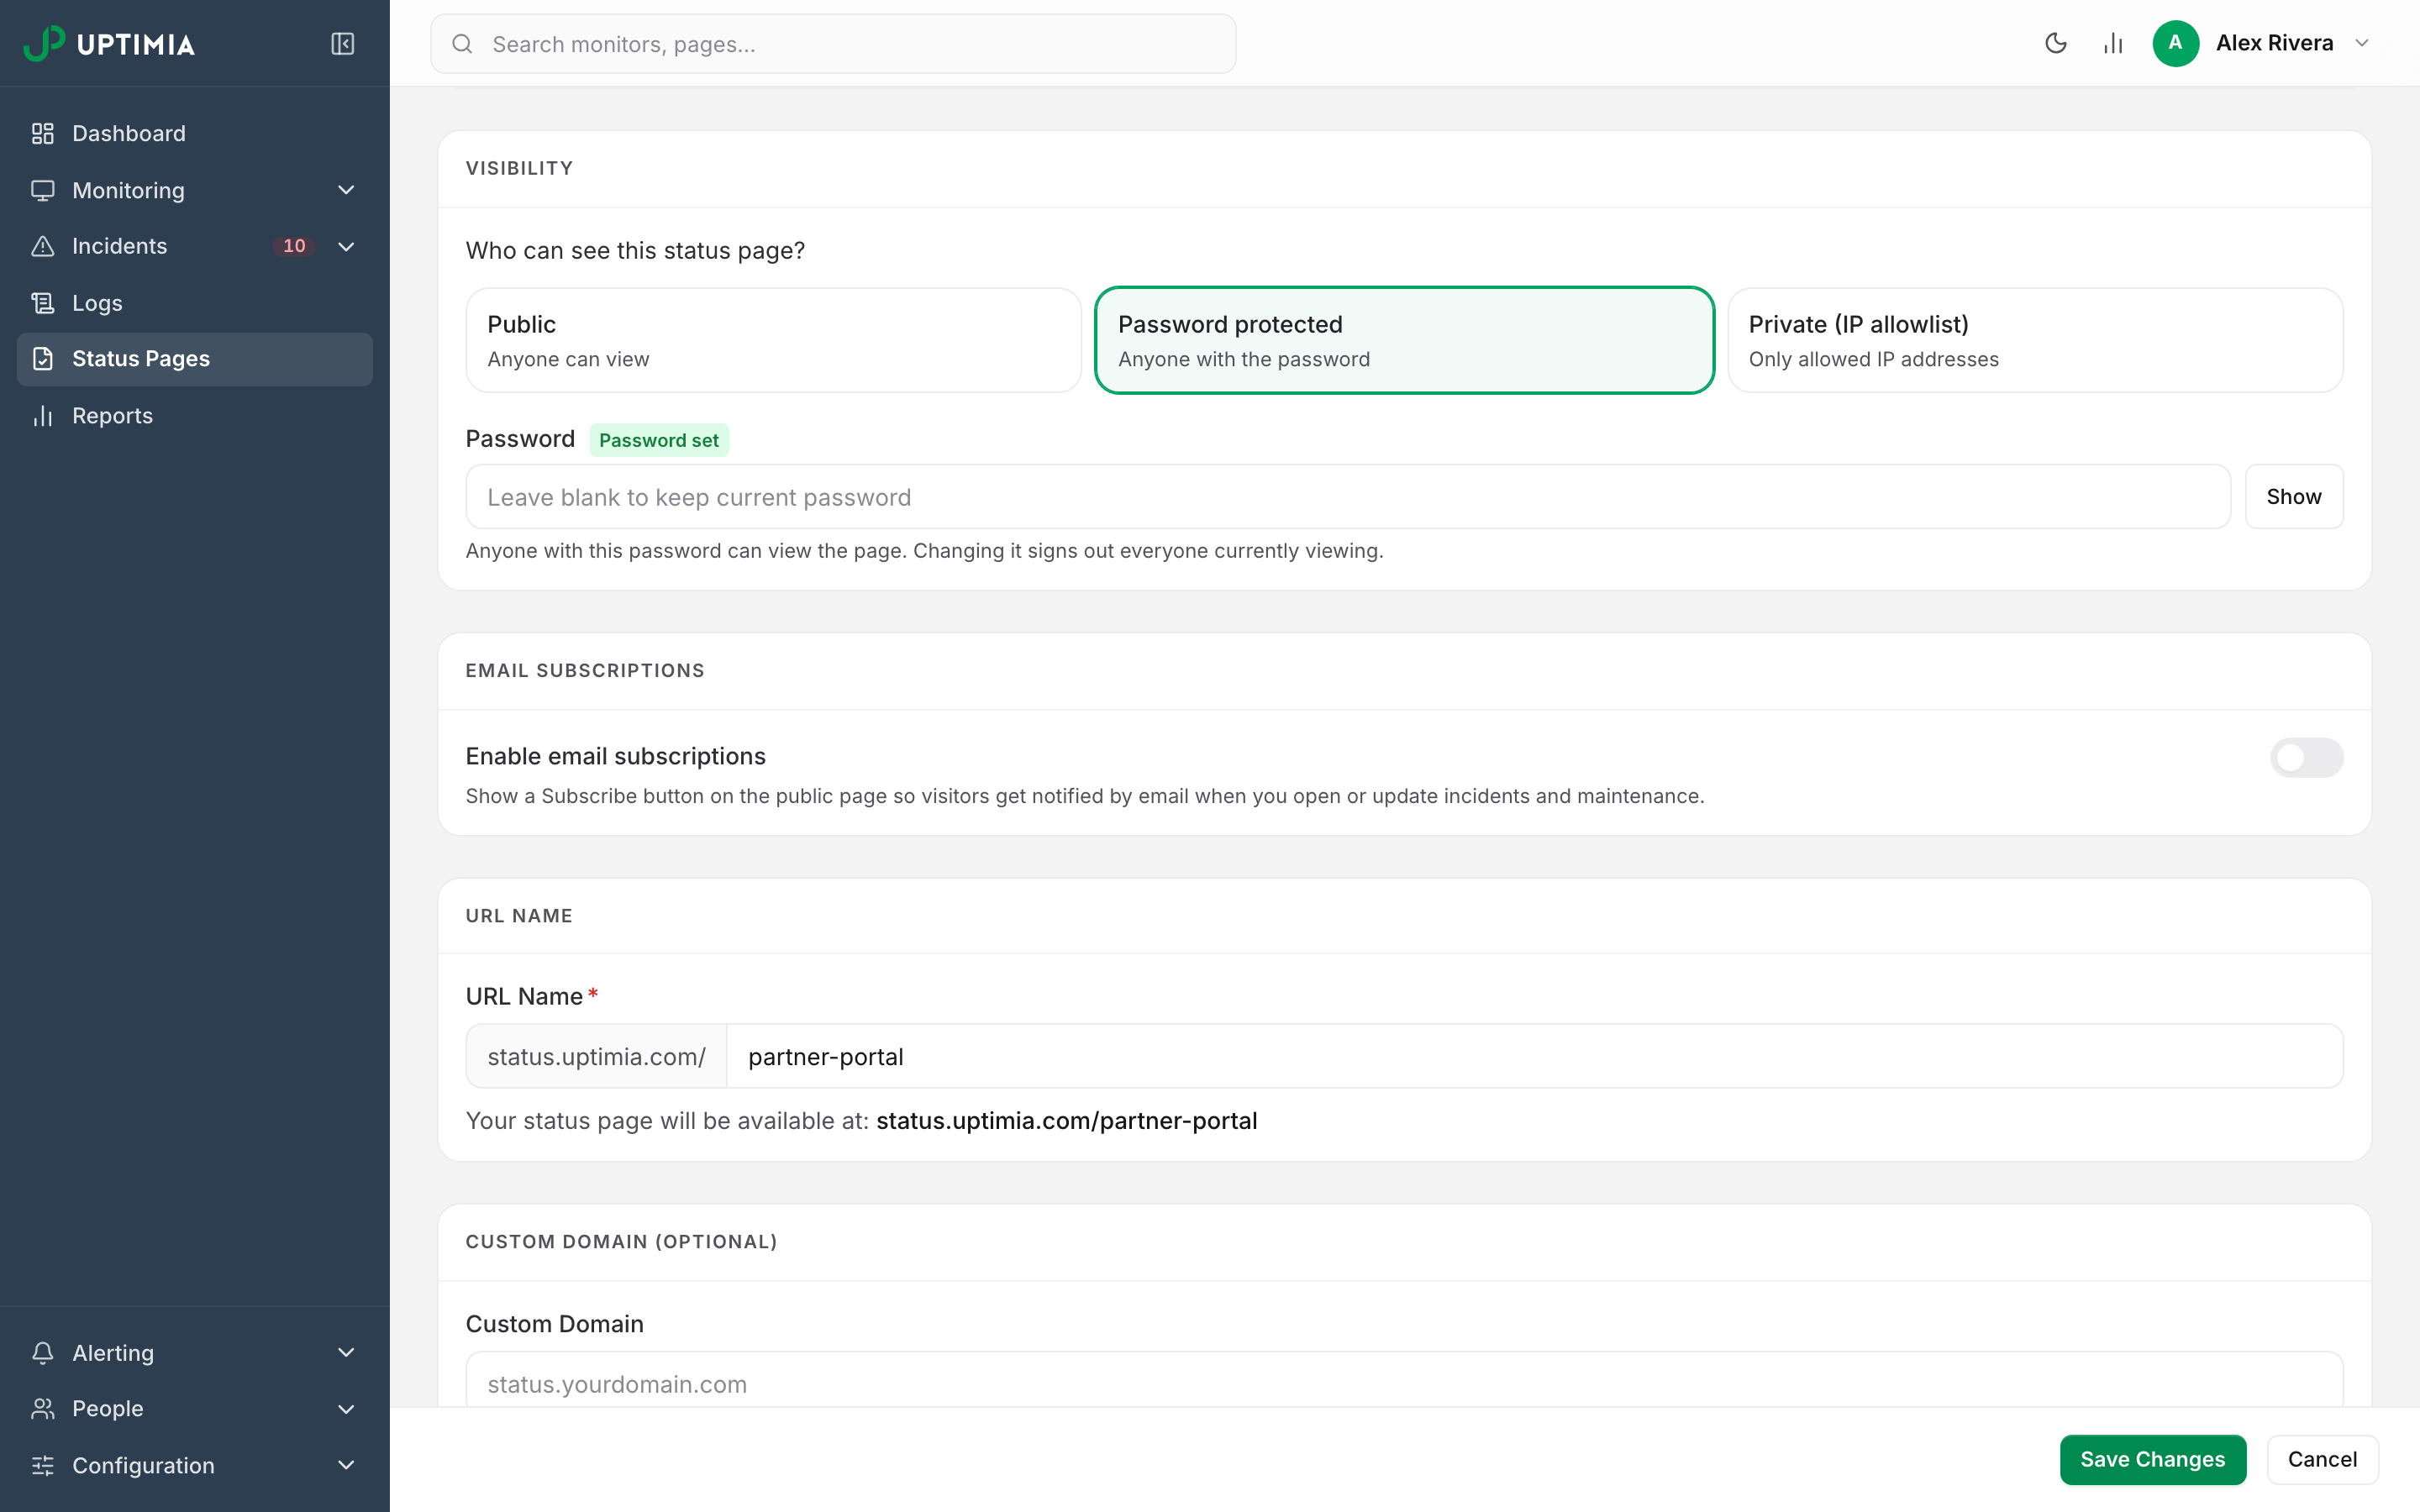Expand the Configuration menu chevron
Viewport: 2420px width, 1512px height.
click(346, 1466)
